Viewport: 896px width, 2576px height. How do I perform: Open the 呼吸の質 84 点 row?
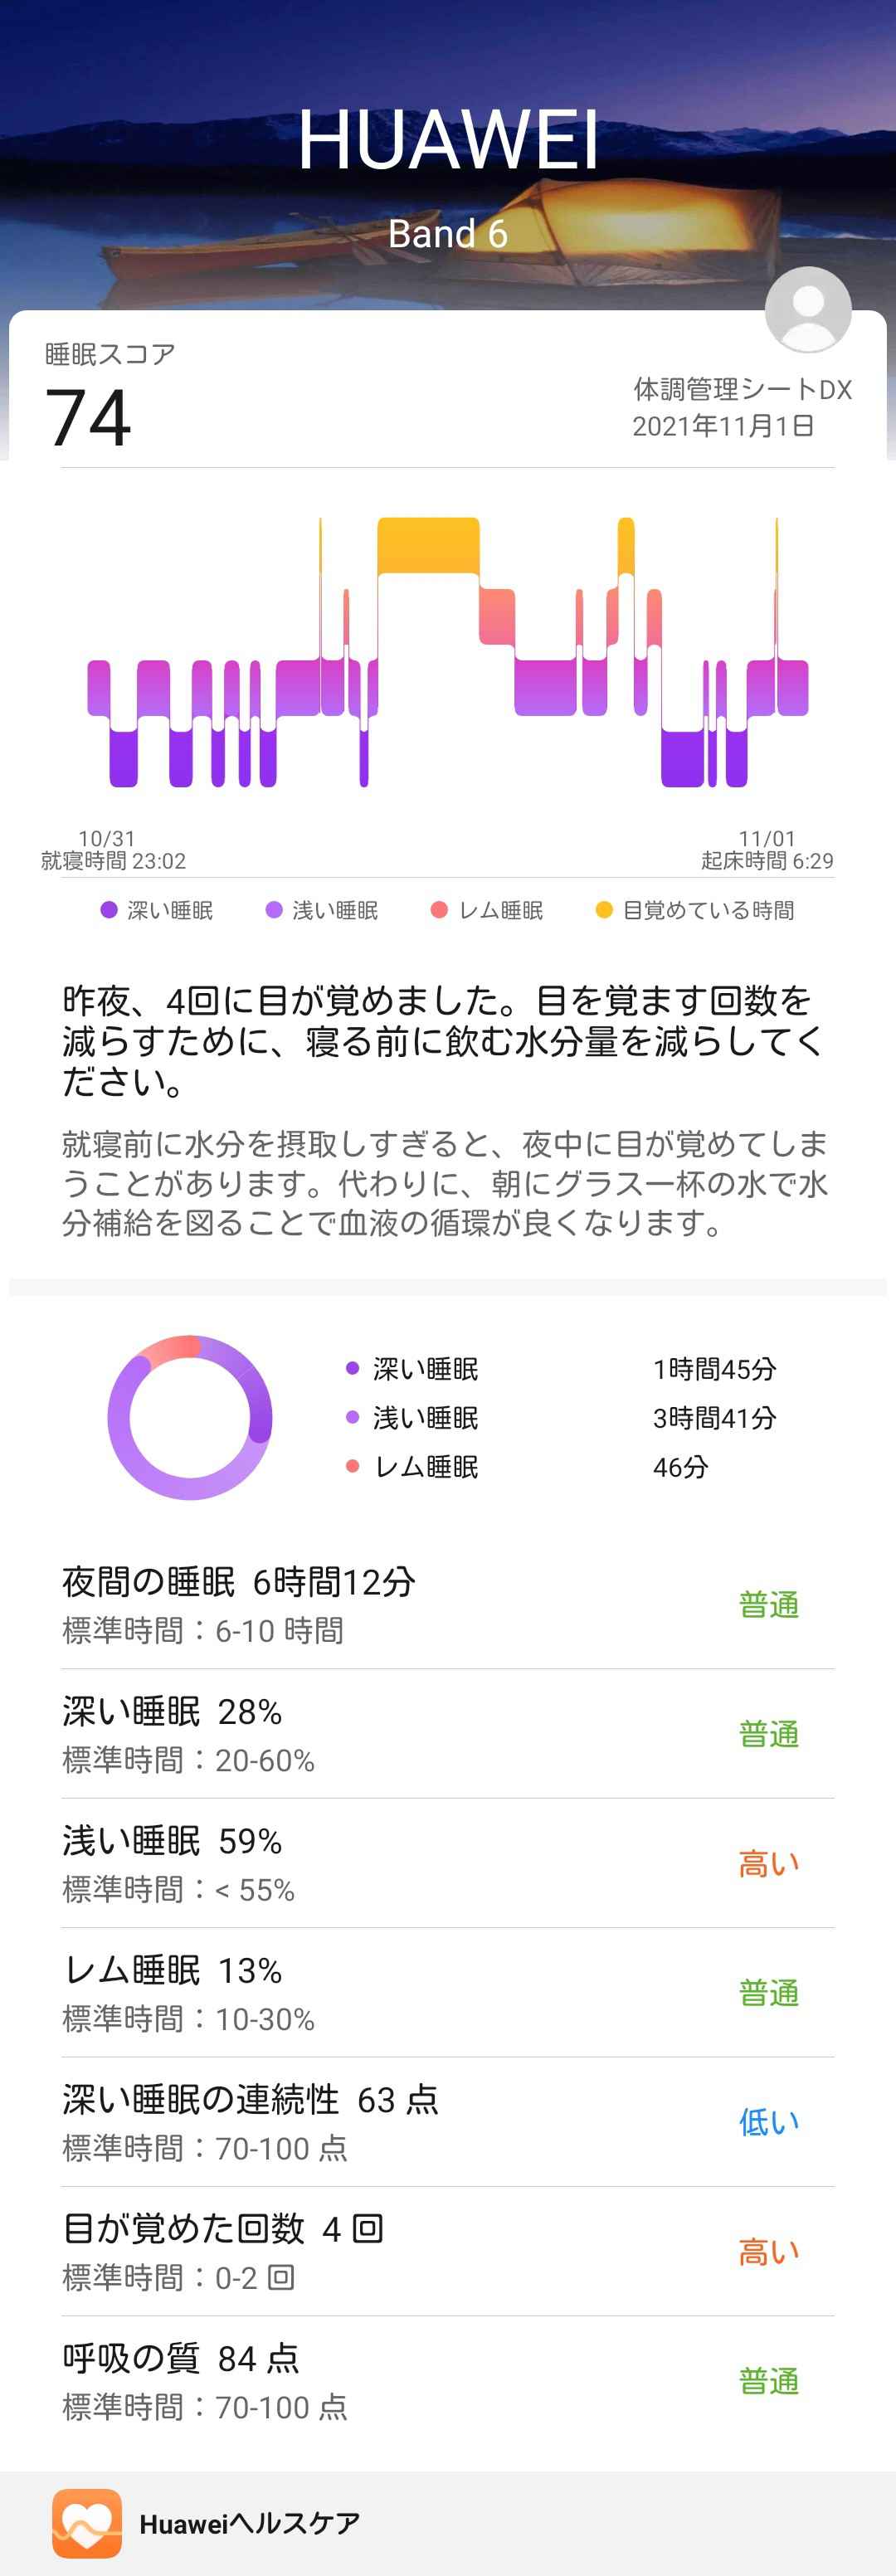[x=448, y=2381]
